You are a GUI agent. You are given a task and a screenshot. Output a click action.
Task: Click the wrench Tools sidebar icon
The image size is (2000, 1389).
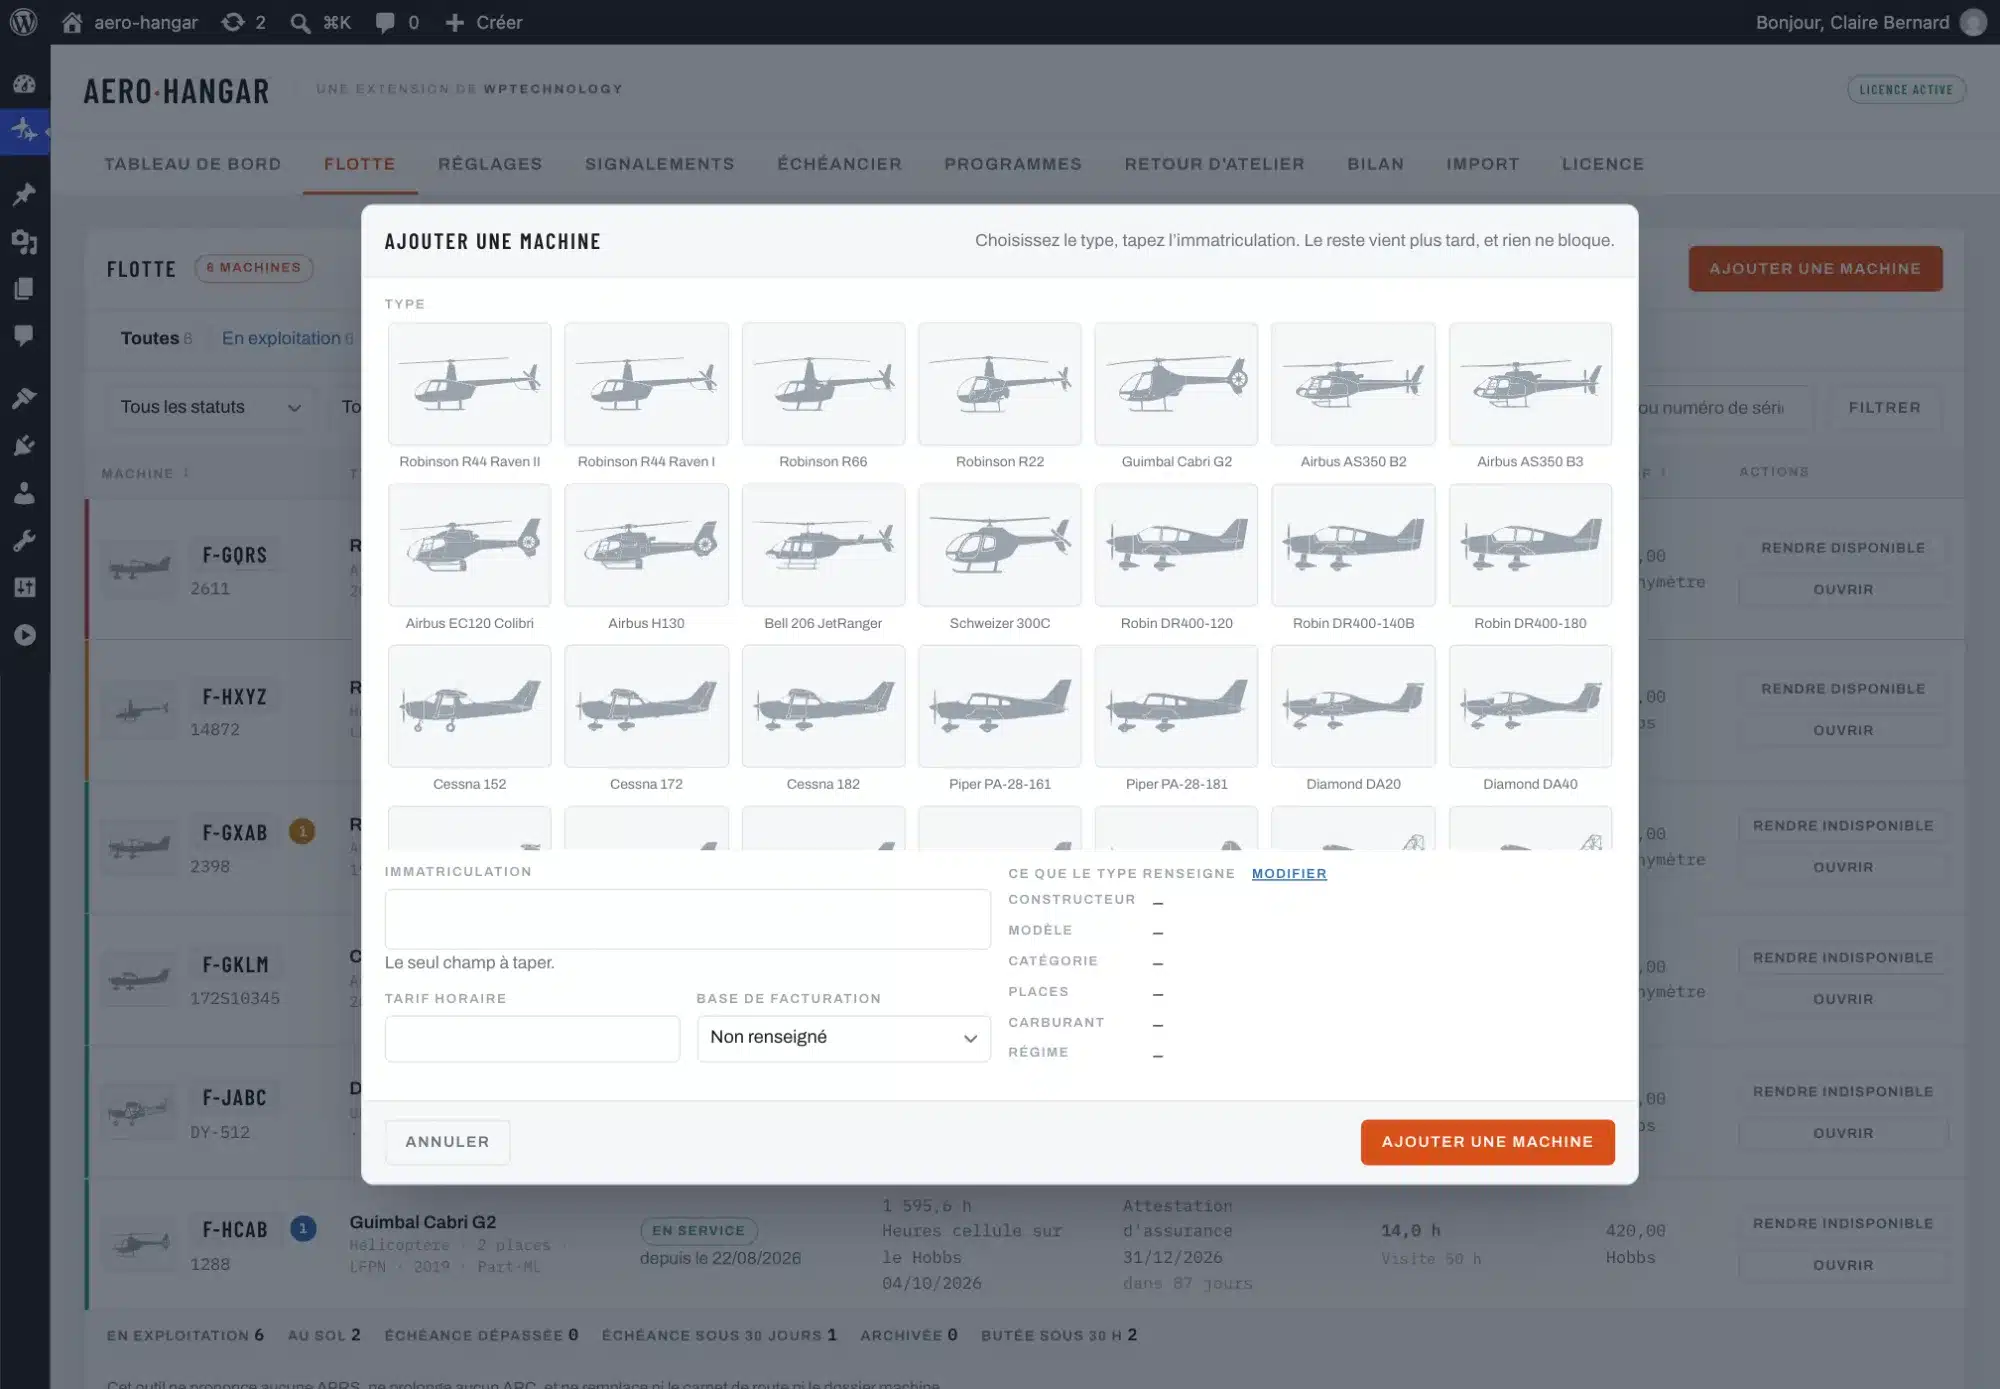[24, 541]
